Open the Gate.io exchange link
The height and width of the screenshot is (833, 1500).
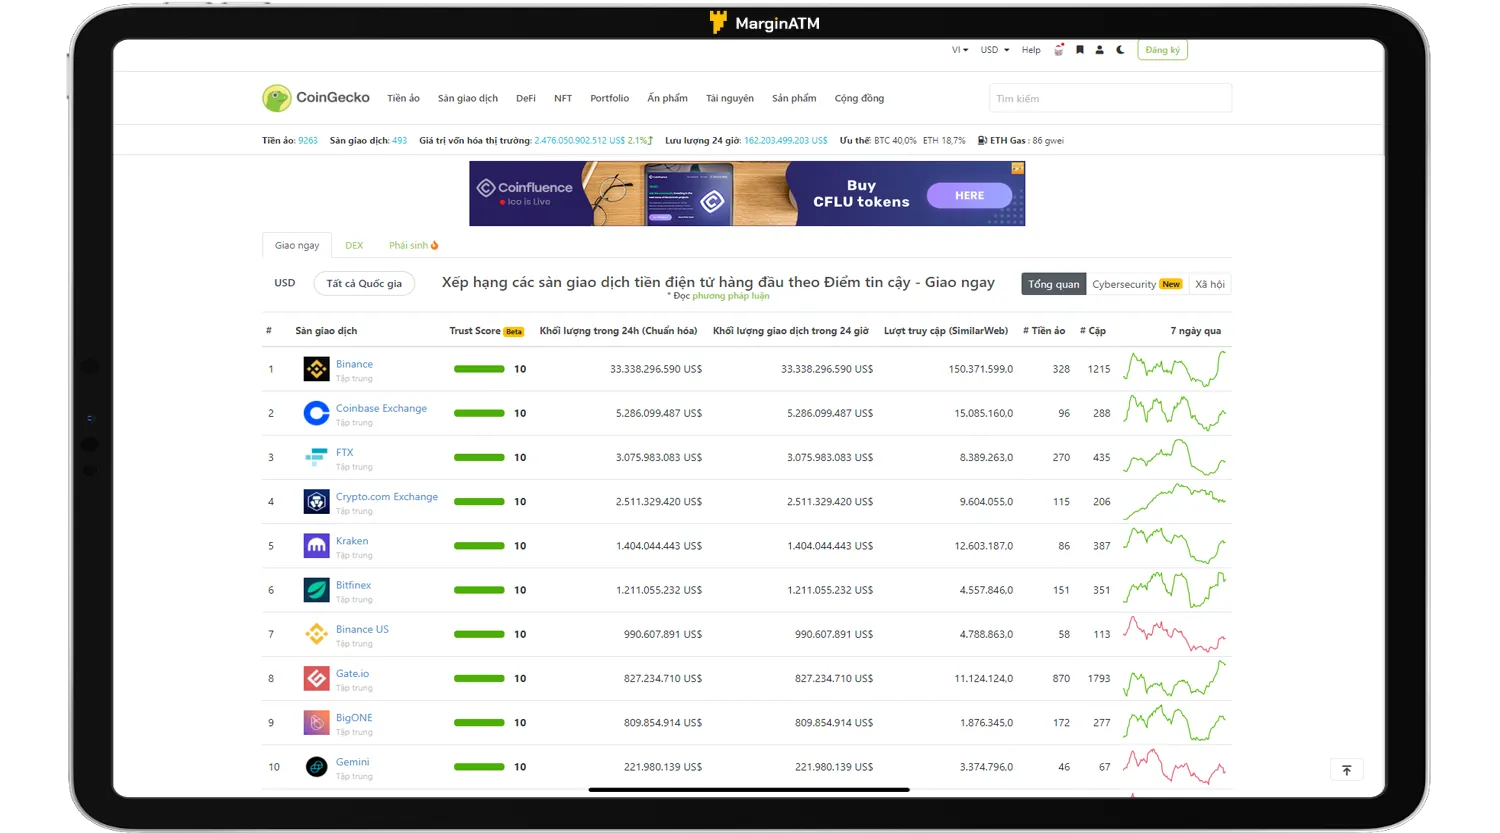pos(352,673)
